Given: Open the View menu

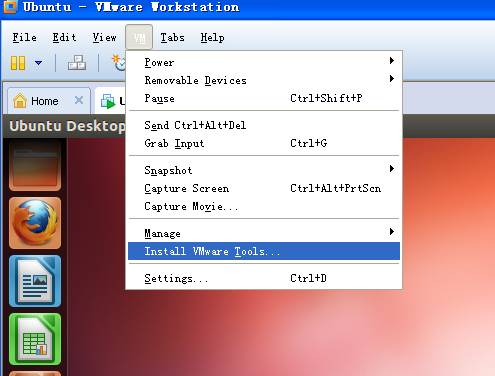Looking at the screenshot, I should [105, 37].
